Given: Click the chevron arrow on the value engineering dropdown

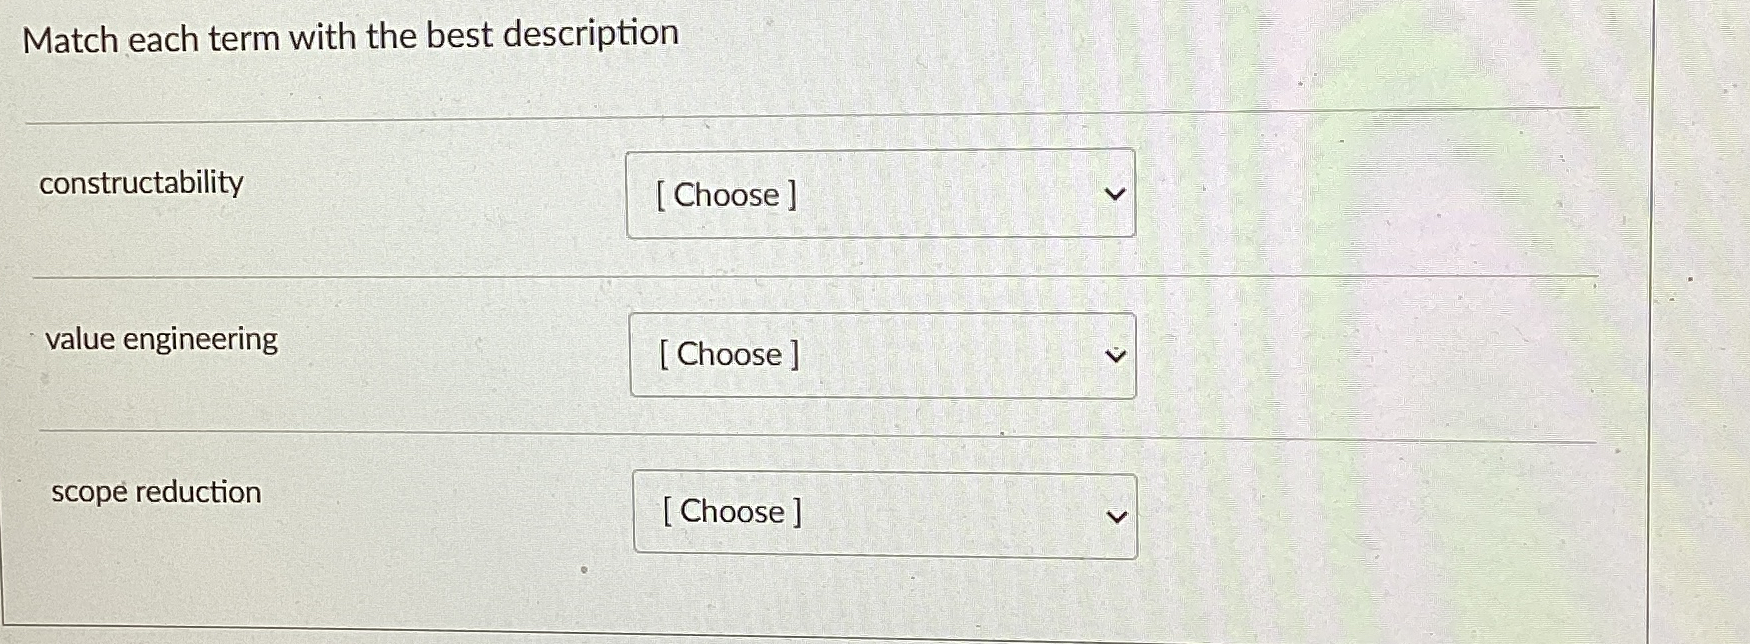Looking at the screenshot, I should point(1113,353).
